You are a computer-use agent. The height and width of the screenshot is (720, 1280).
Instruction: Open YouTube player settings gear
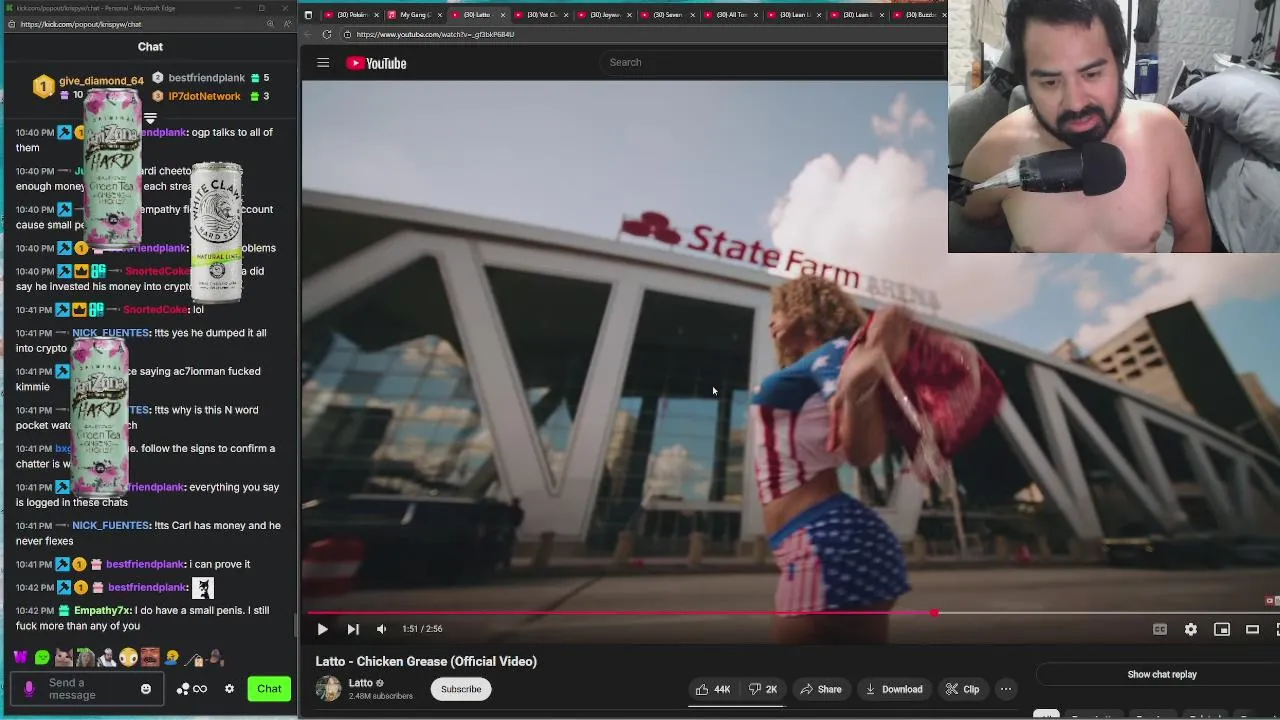point(1190,629)
